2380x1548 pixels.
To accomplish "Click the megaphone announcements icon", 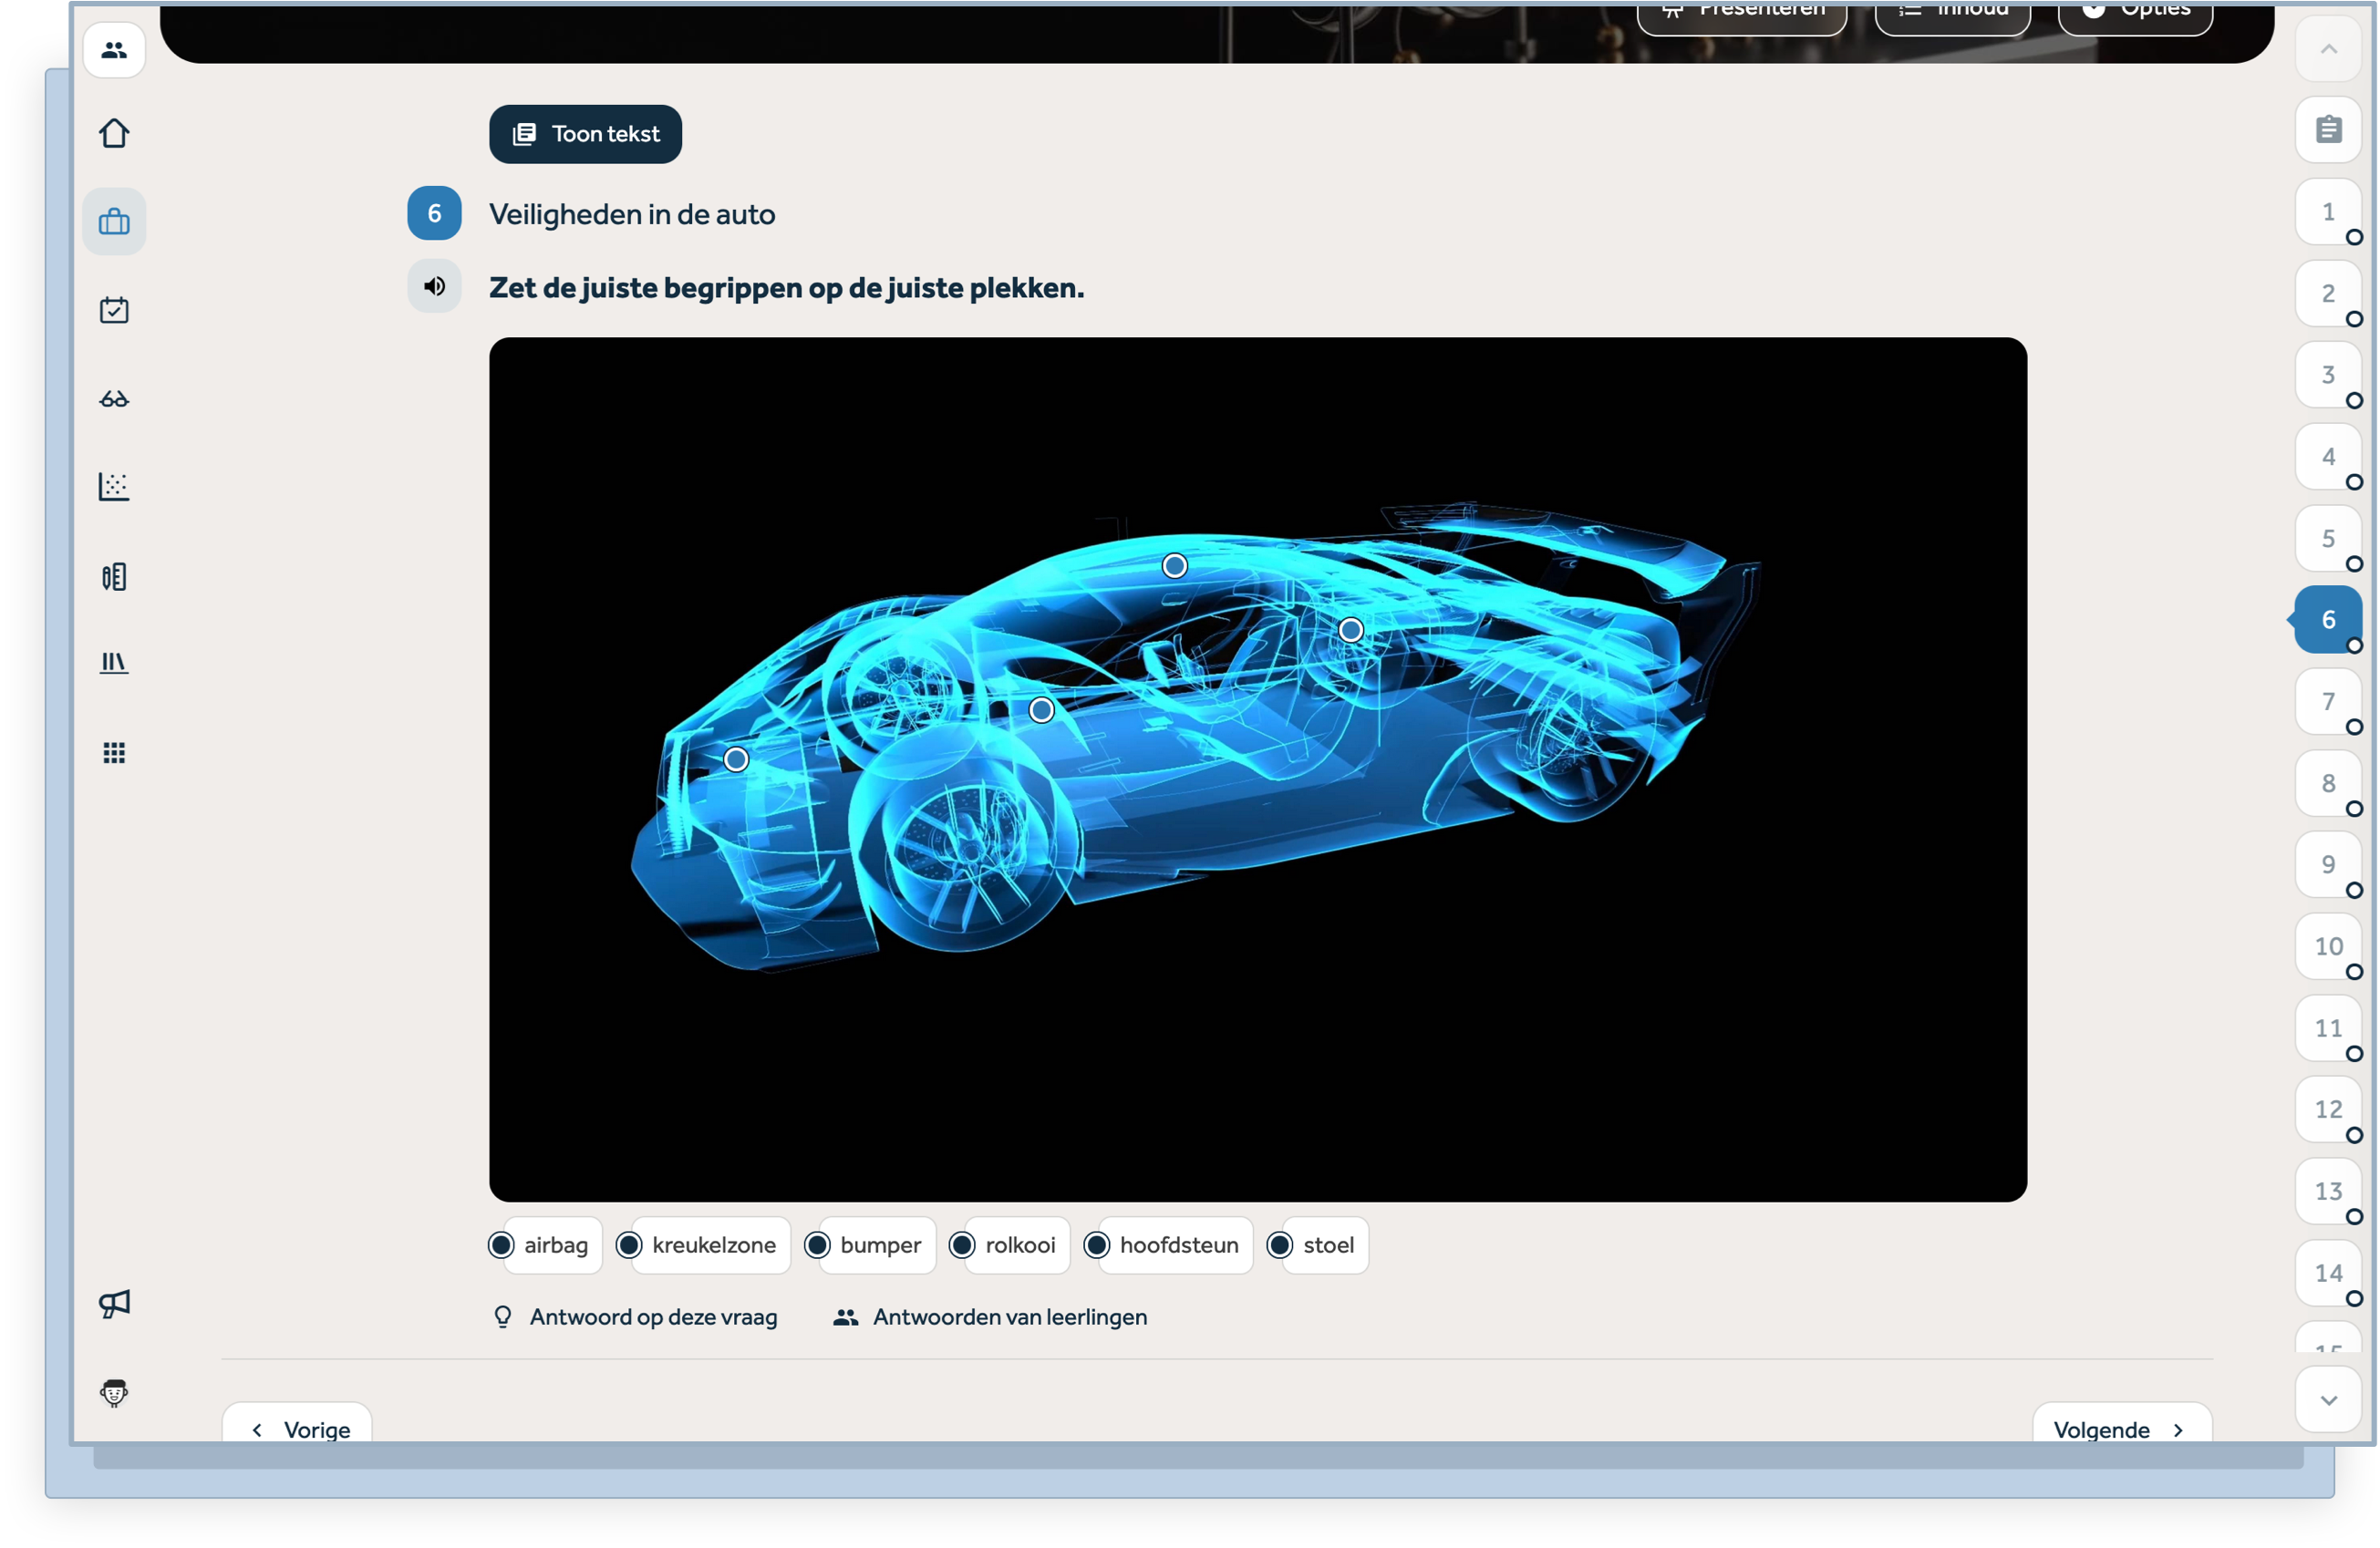I will (114, 1303).
